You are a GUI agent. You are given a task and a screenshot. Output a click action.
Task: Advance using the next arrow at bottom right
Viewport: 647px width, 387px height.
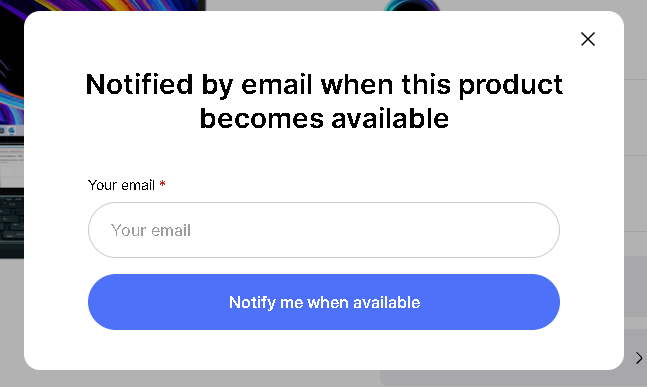point(639,358)
